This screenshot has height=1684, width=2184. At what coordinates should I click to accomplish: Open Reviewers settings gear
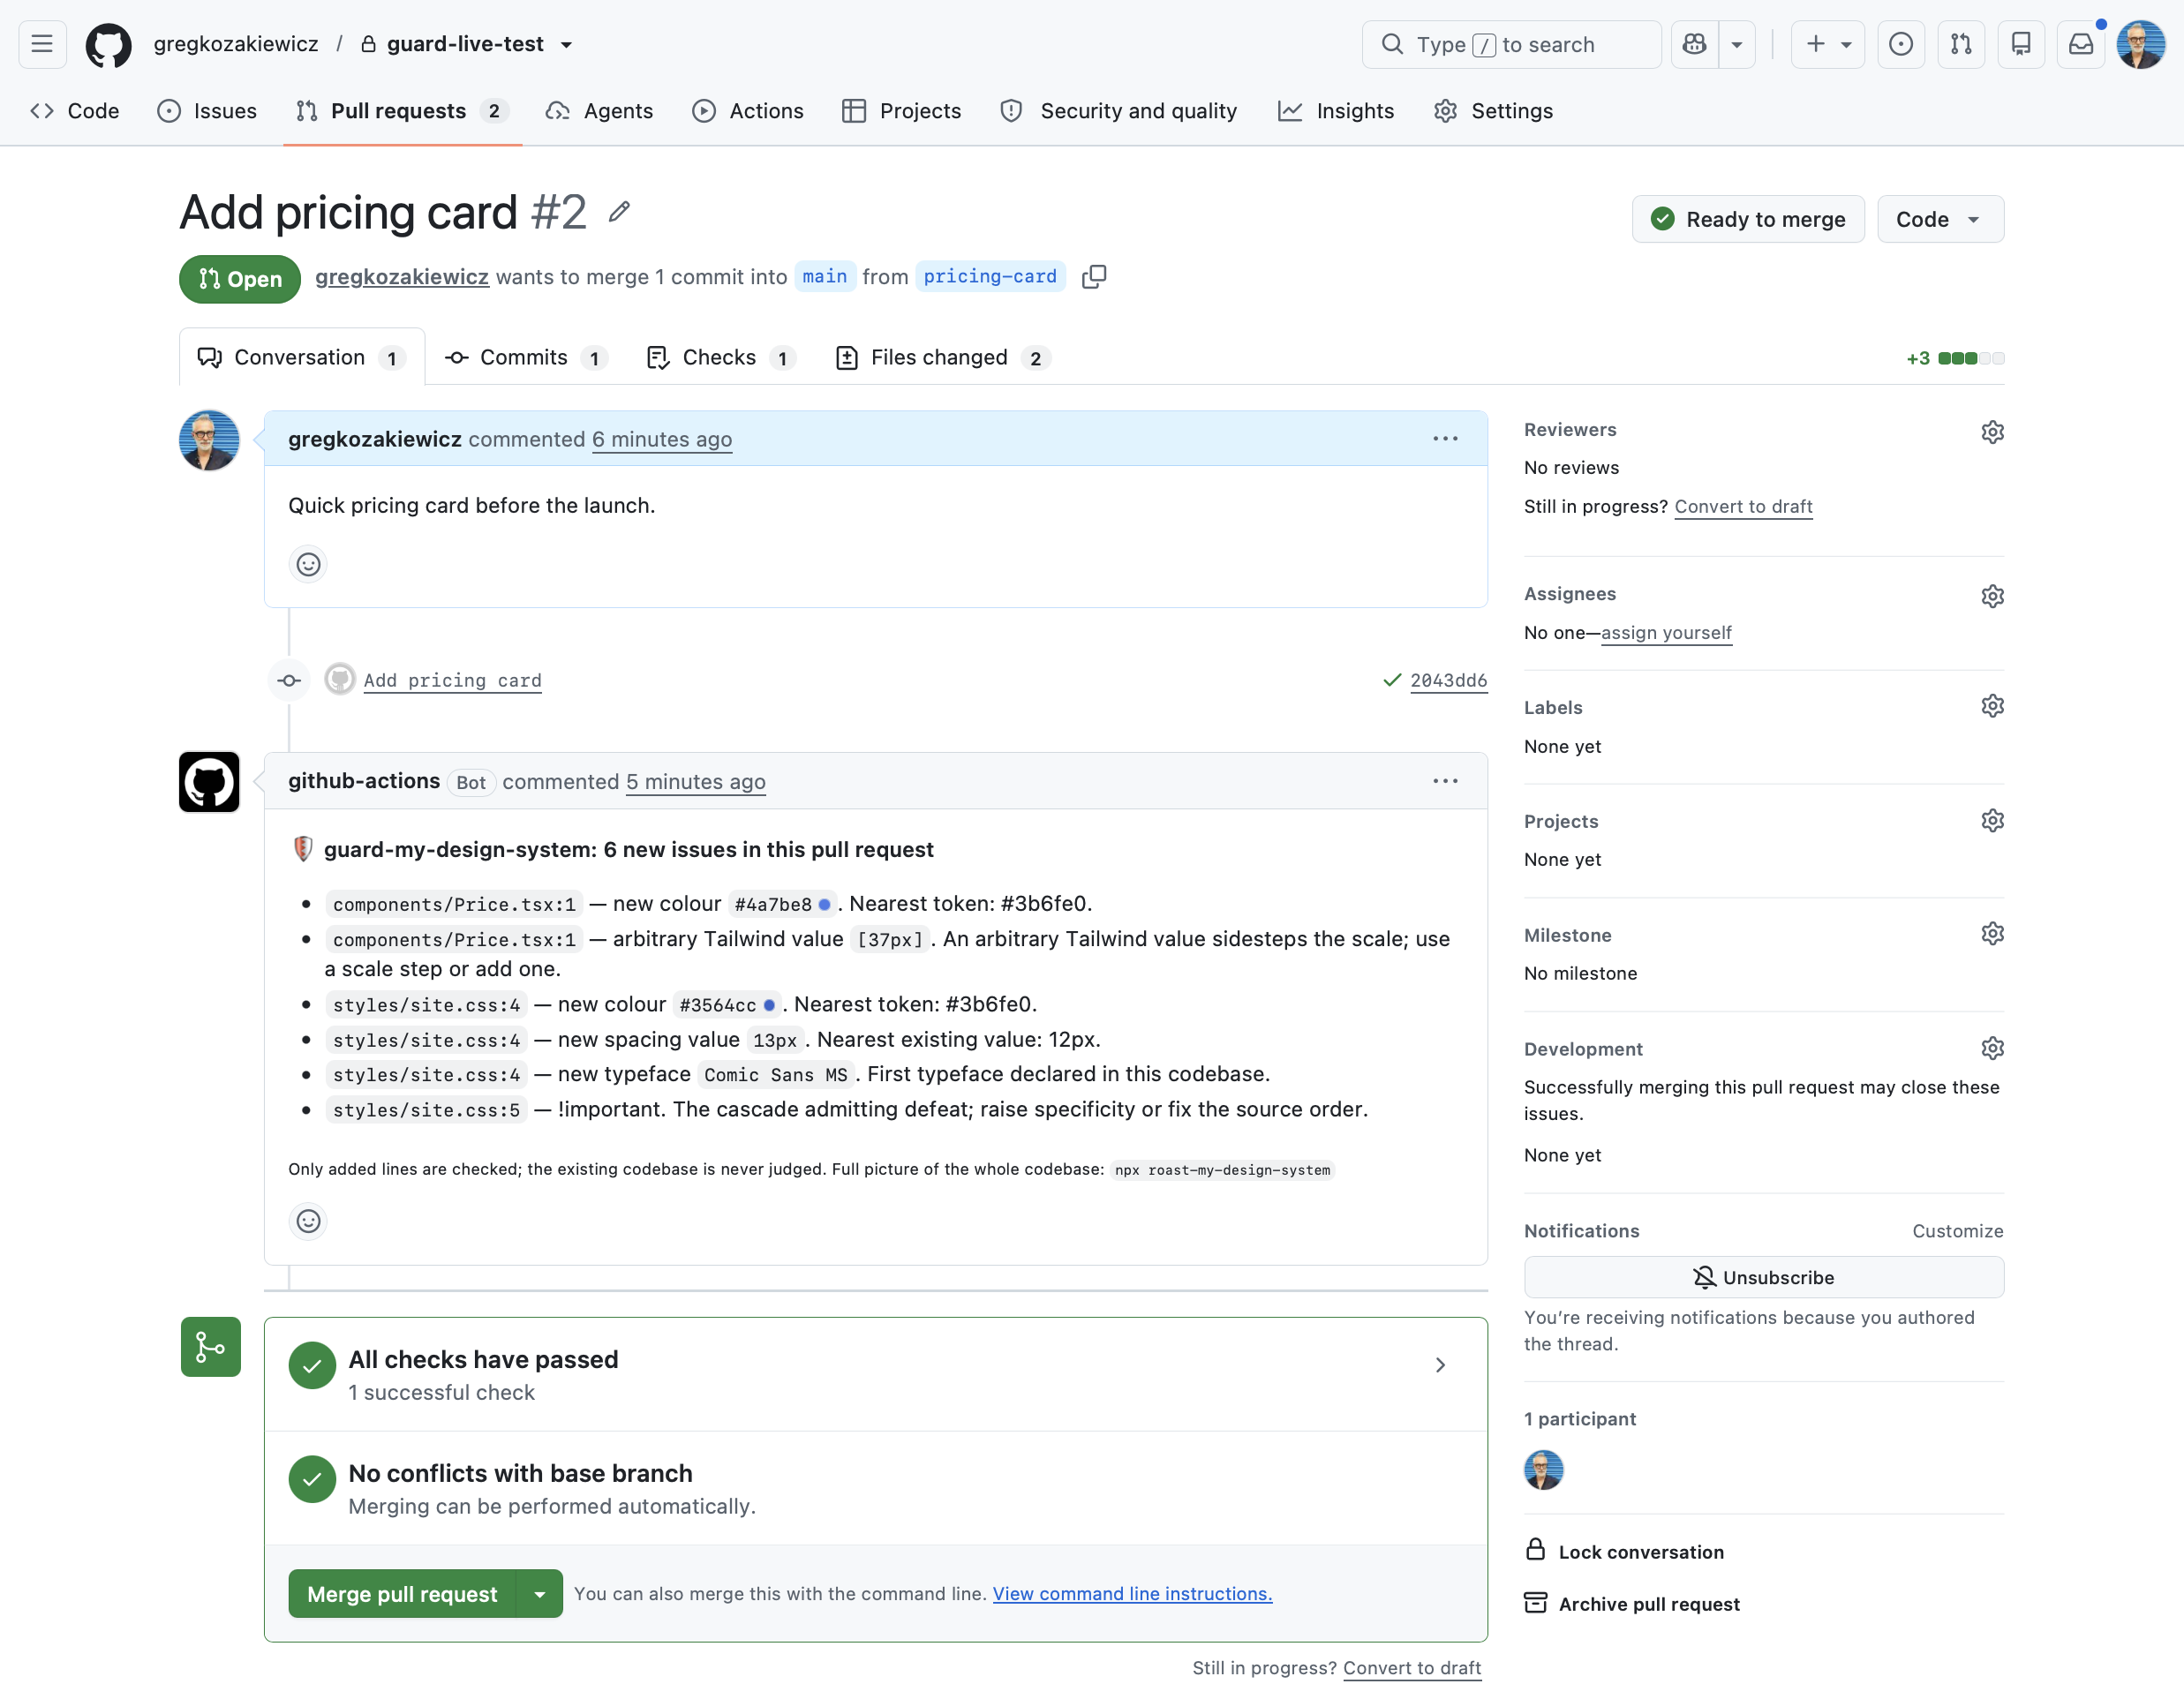click(x=1992, y=431)
